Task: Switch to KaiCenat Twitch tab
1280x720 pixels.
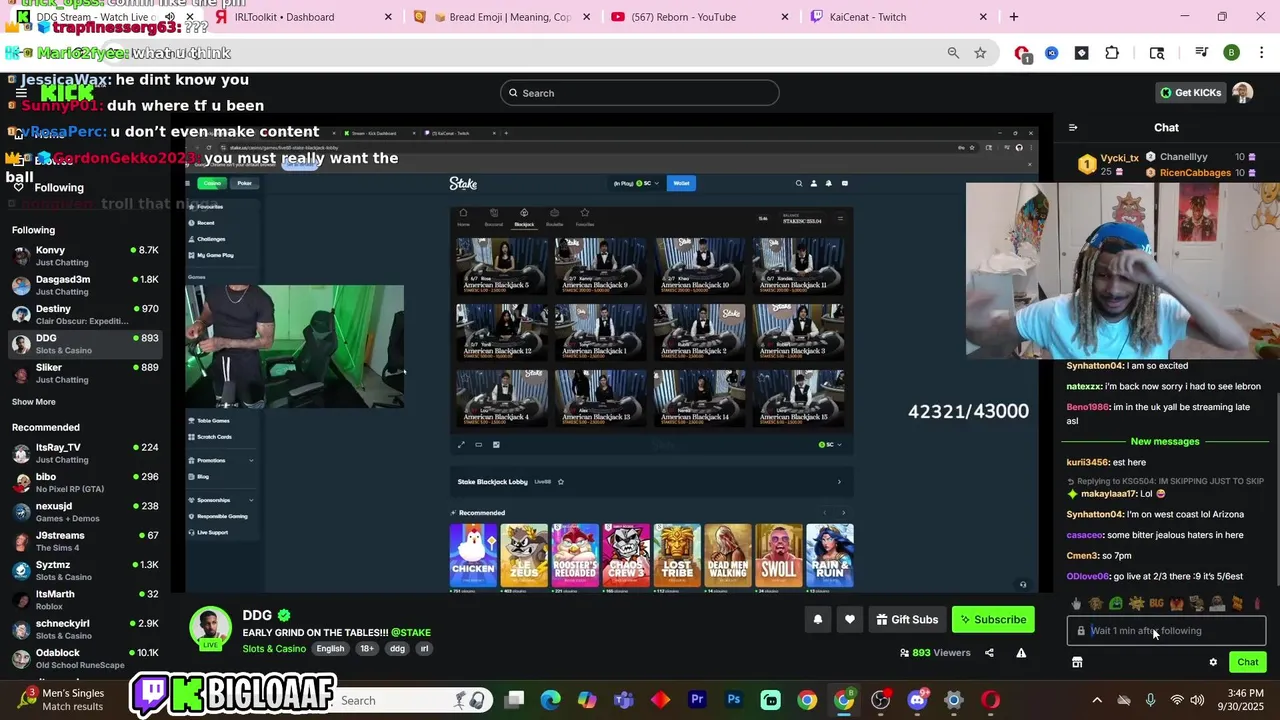Action: (899, 17)
